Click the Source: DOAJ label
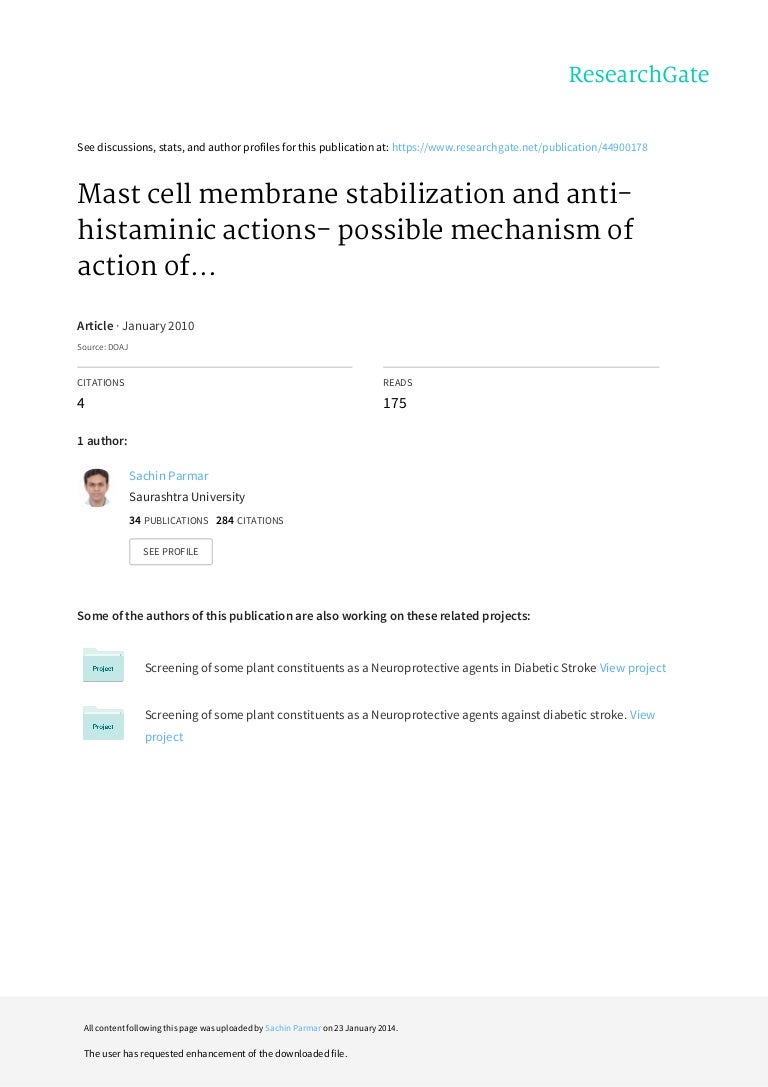This screenshot has height=1087, width=768. [x=103, y=347]
